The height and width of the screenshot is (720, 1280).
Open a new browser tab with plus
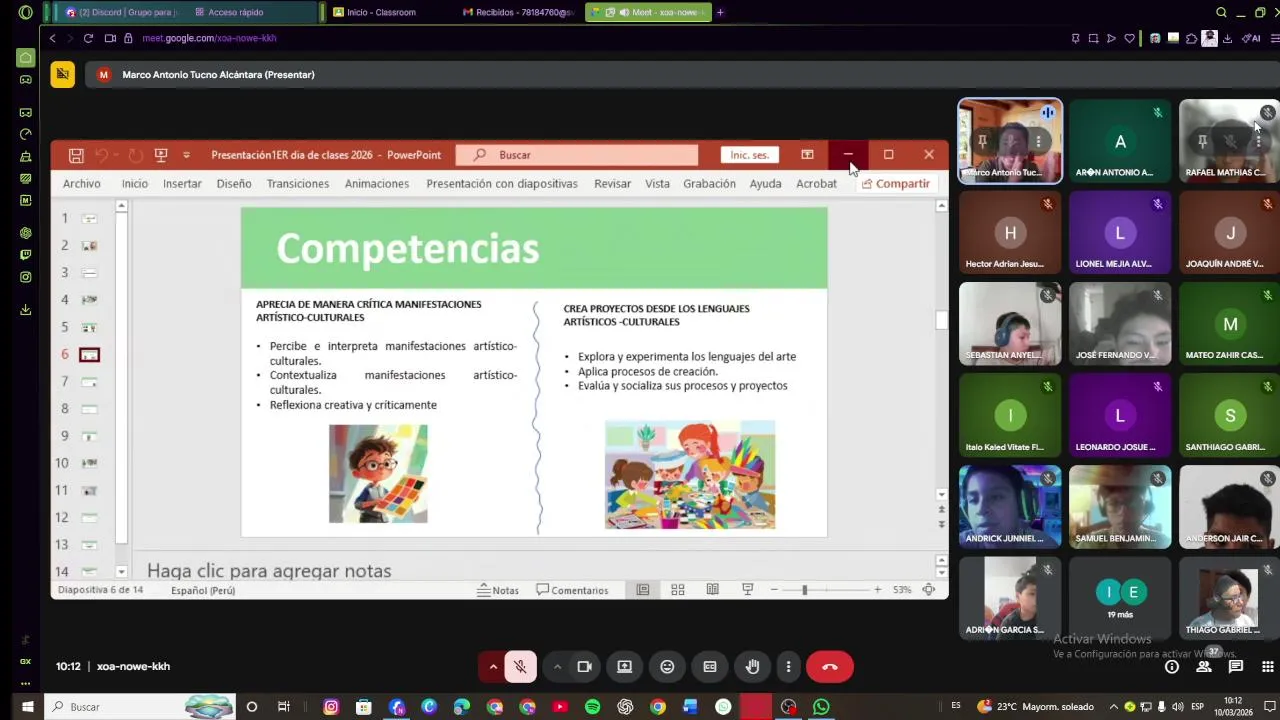720,12
